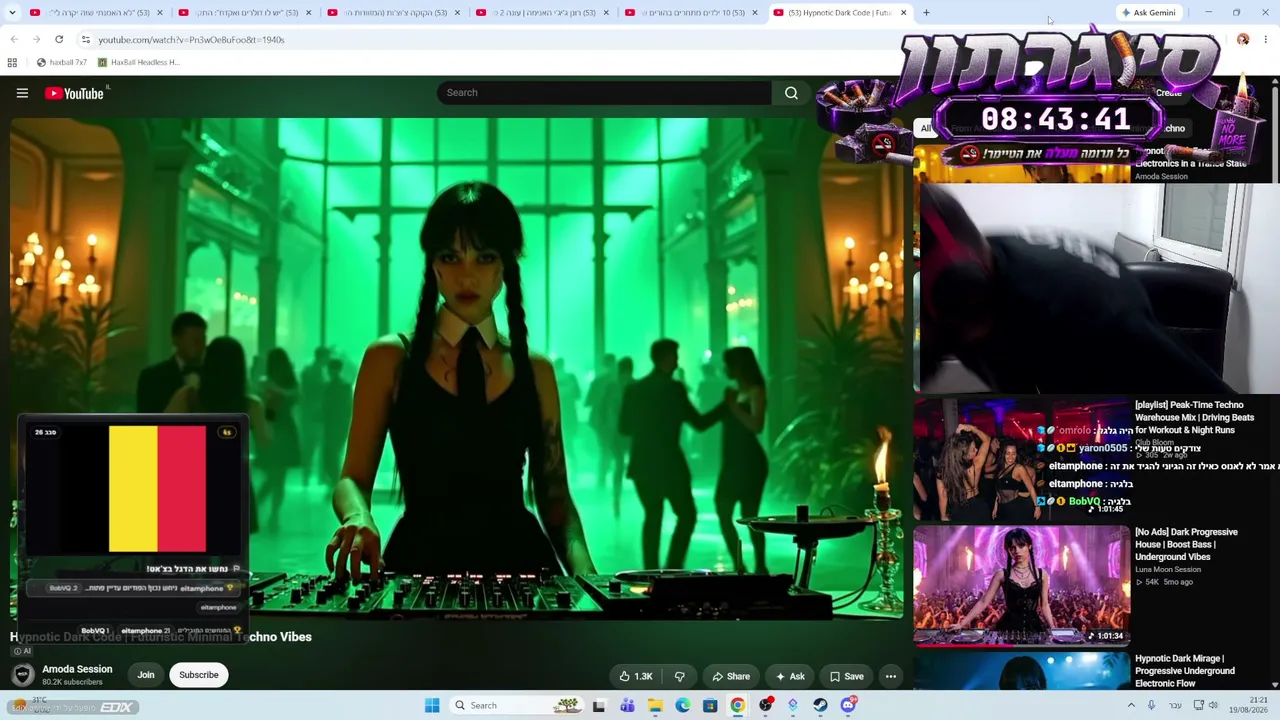The width and height of the screenshot is (1280, 720).
Task: Save the video to a playlist
Action: pos(846,676)
